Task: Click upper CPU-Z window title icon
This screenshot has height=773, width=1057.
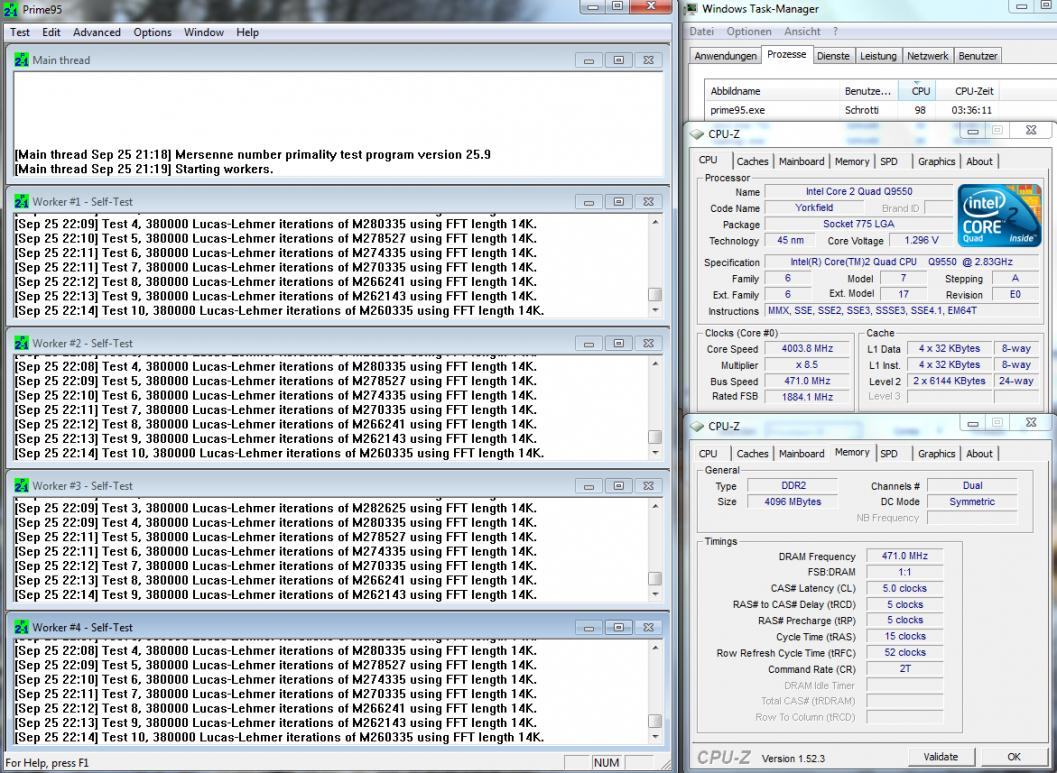Action: click(697, 134)
